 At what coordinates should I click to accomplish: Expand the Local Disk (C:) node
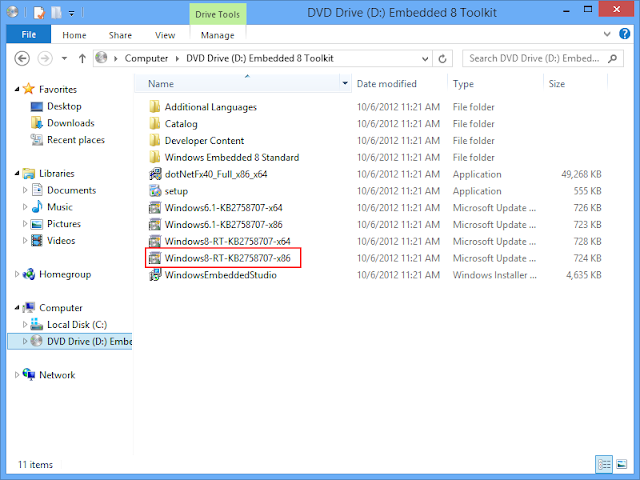coord(25,324)
